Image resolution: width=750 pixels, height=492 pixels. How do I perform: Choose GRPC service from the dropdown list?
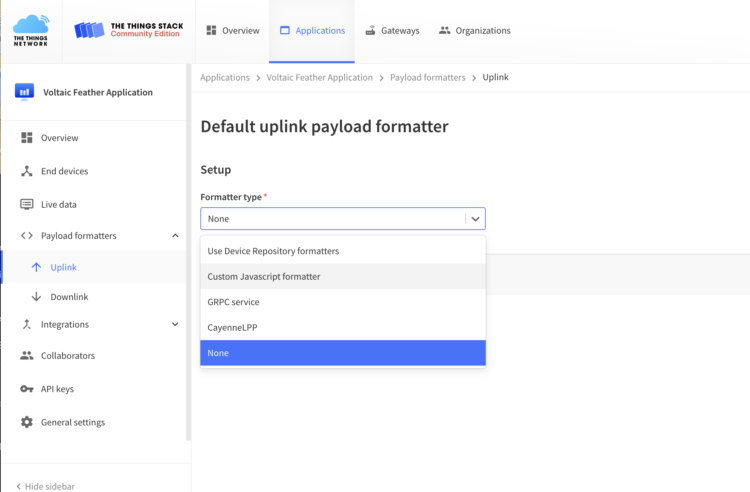(x=343, y=302)
